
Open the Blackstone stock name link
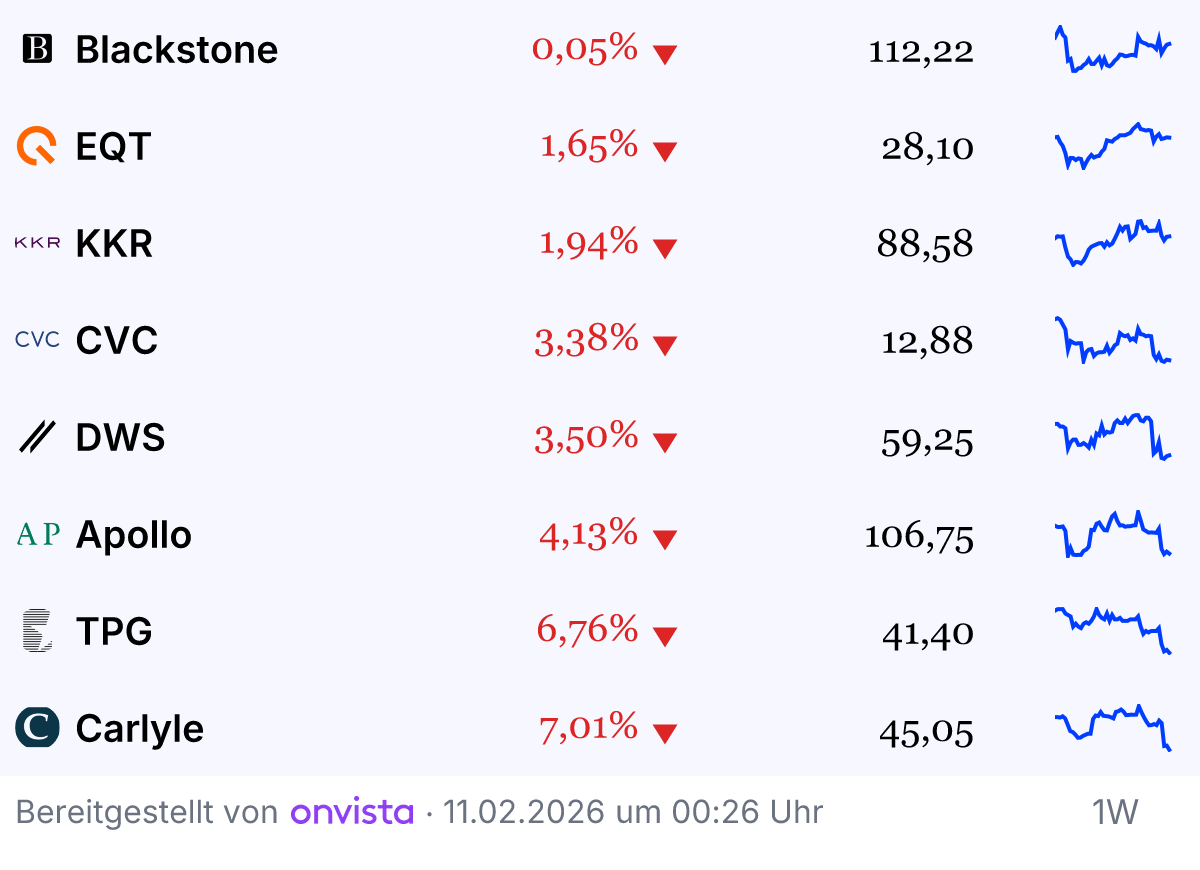pyautogui.click(x=177, y=49)
